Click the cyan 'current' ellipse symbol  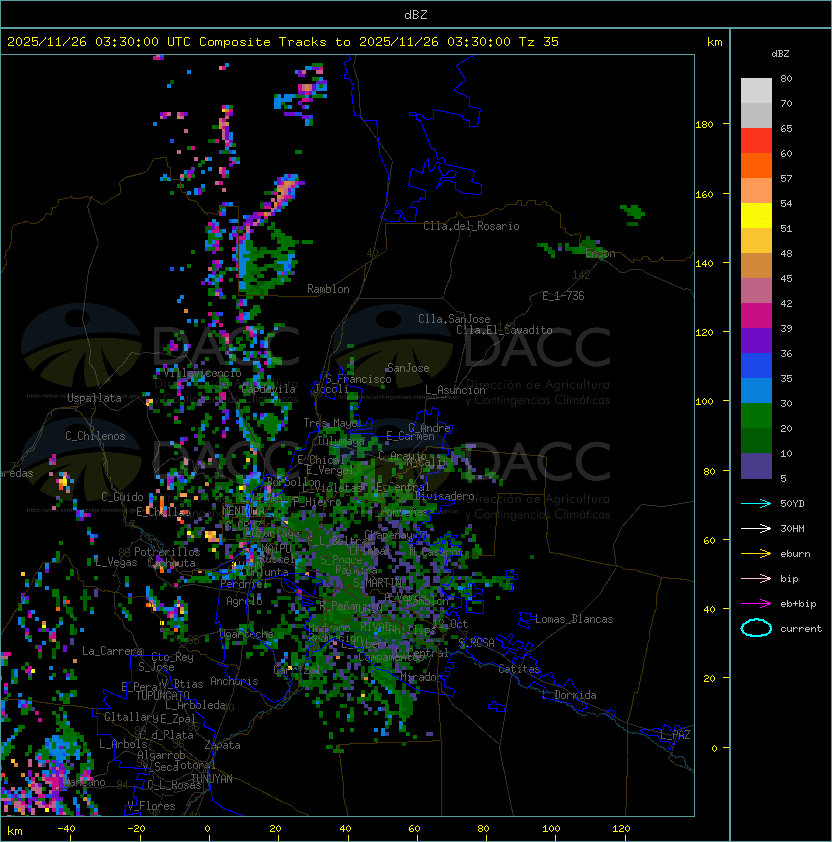coord(756,628)
